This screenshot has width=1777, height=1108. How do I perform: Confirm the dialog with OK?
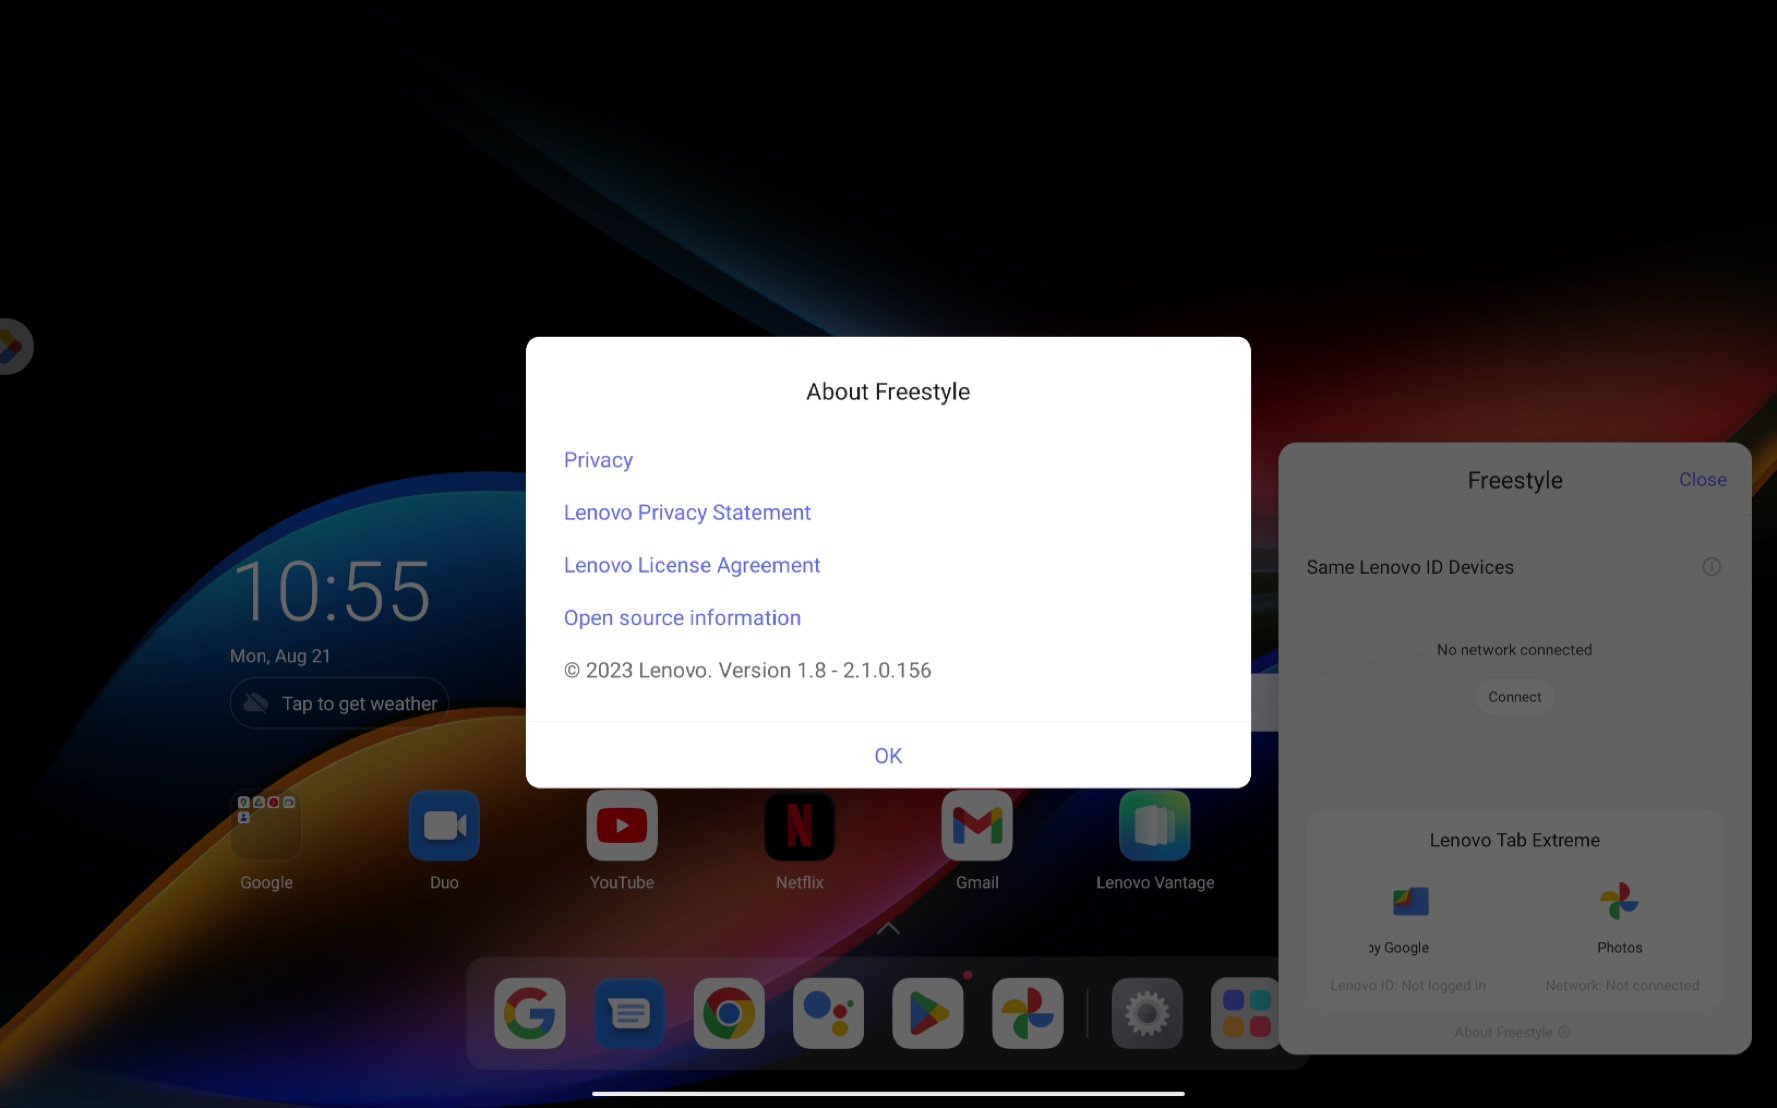pyautogui.click(x=888, y=756)
